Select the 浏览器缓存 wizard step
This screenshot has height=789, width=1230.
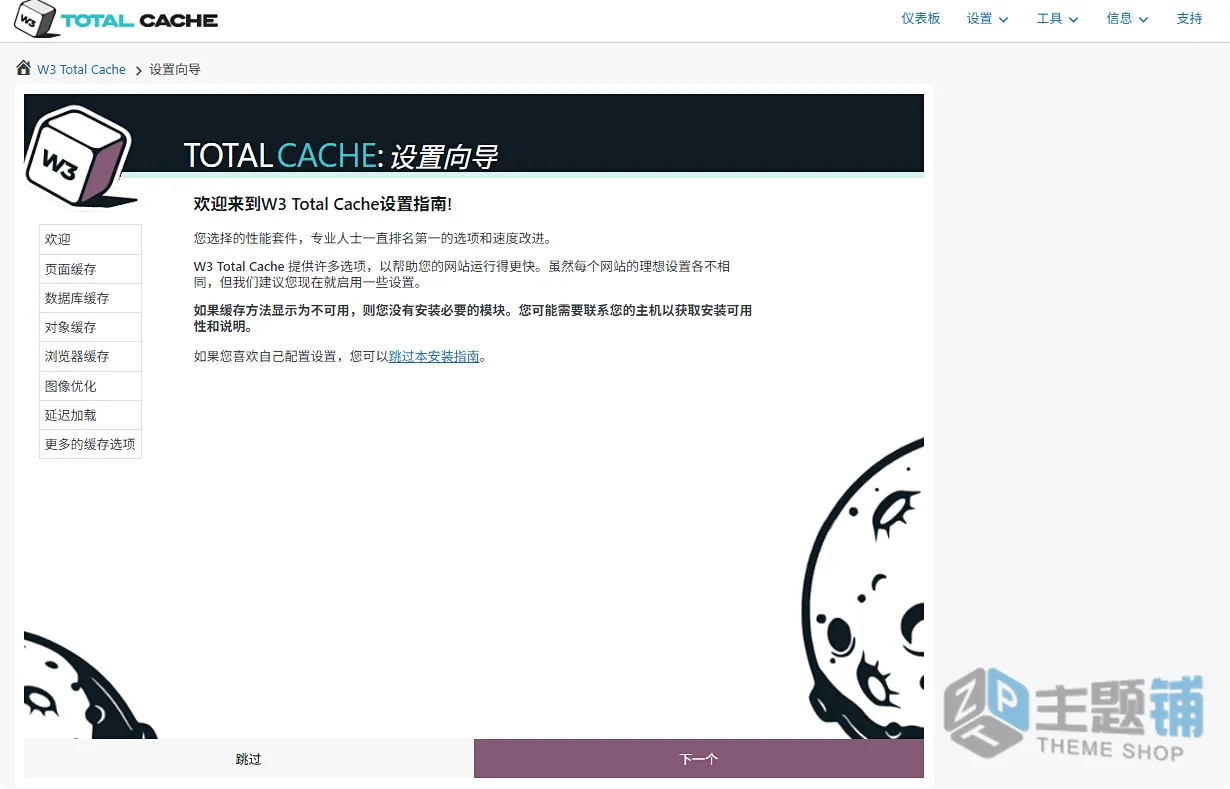[x=90, y=356]
